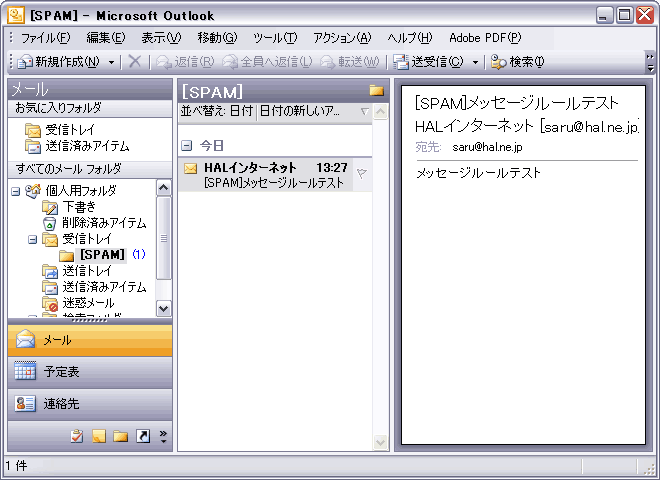Click menu bar grip handle
The width and height of the screenshot is (660, 480).
[x=11, y=37]
